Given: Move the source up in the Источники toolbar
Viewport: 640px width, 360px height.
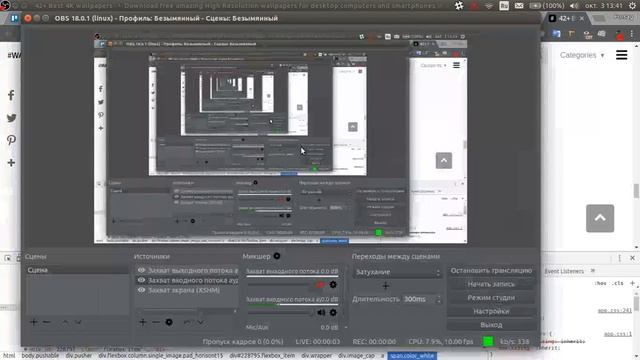Looking at the screenshot, I should [187, 322].
